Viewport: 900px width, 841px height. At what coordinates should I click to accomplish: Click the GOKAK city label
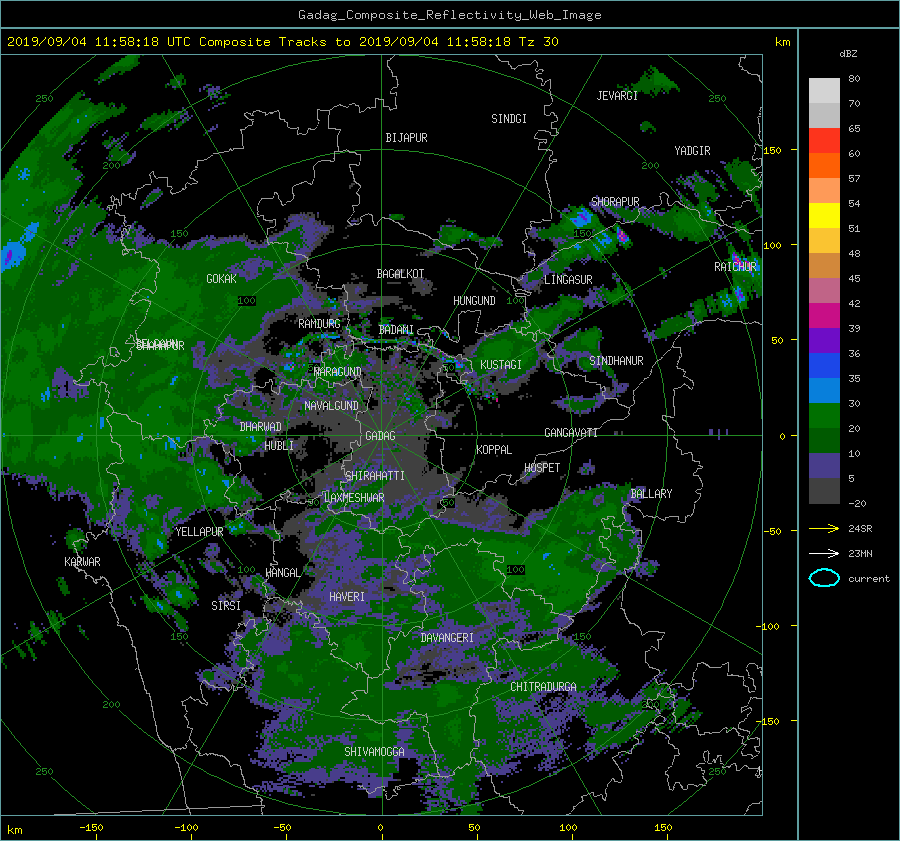coord(221,279)
